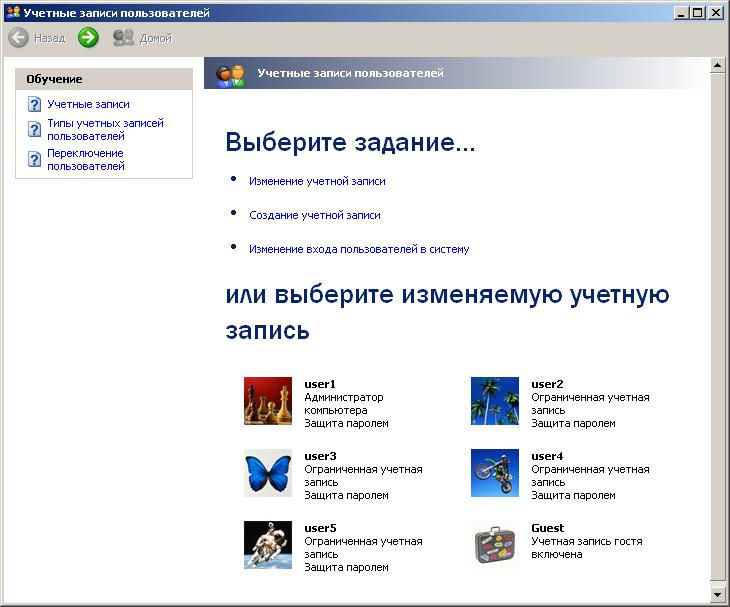Click the help icon beside Учетные записи
The width and height of the screenshot is (730, 607).
[x=34, y=104]
